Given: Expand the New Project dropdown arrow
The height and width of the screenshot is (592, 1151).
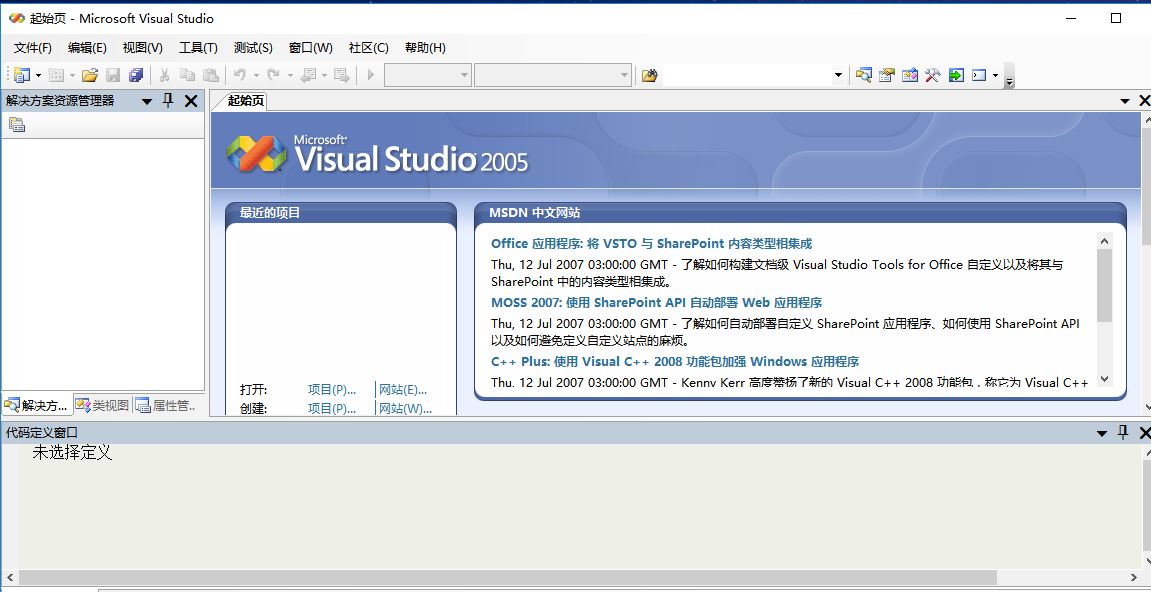Looking at the screenshot, I should tap(38, 75).
